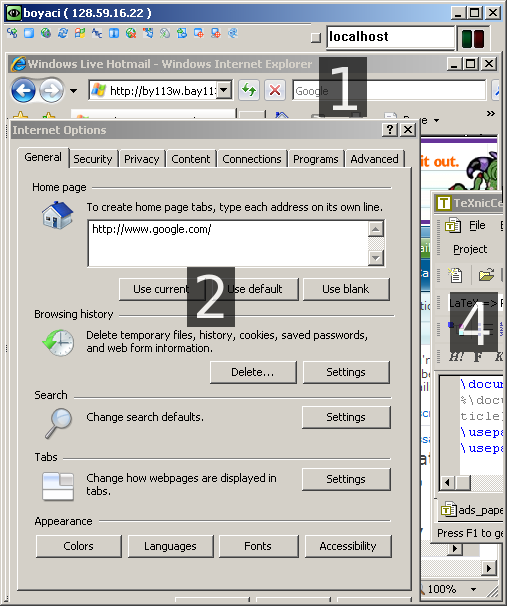
Task: Open the VNC file transfer icon
Action: click(182, 33)
